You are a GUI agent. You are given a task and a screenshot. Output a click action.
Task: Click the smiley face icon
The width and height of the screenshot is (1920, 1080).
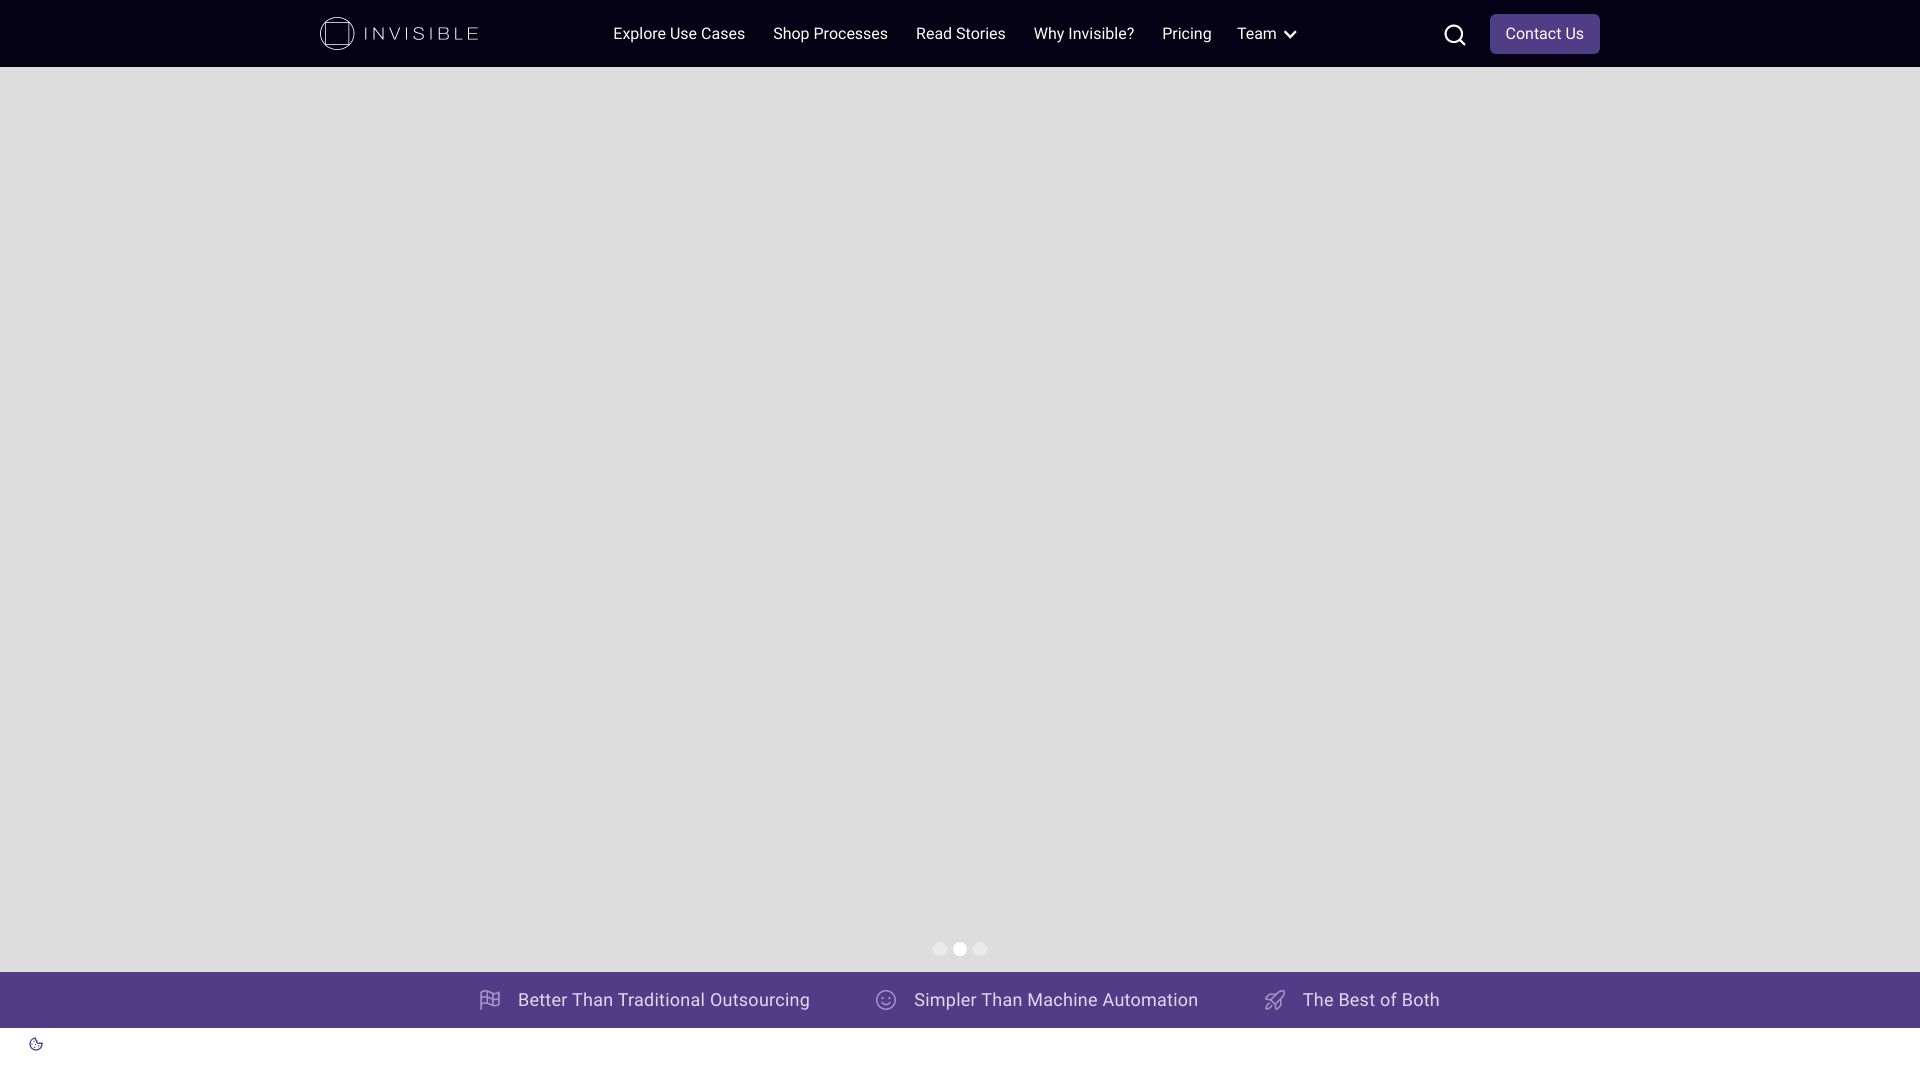pyautogui.click(x=886, y=1000)
